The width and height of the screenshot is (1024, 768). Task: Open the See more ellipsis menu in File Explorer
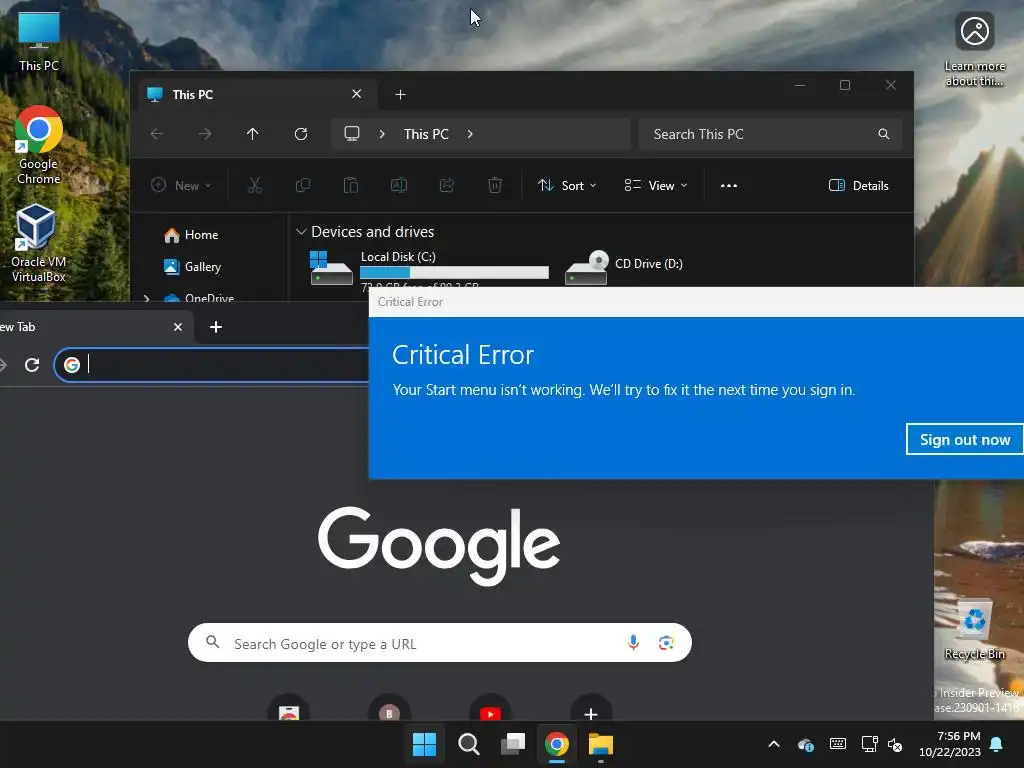(x=729, y=185)
